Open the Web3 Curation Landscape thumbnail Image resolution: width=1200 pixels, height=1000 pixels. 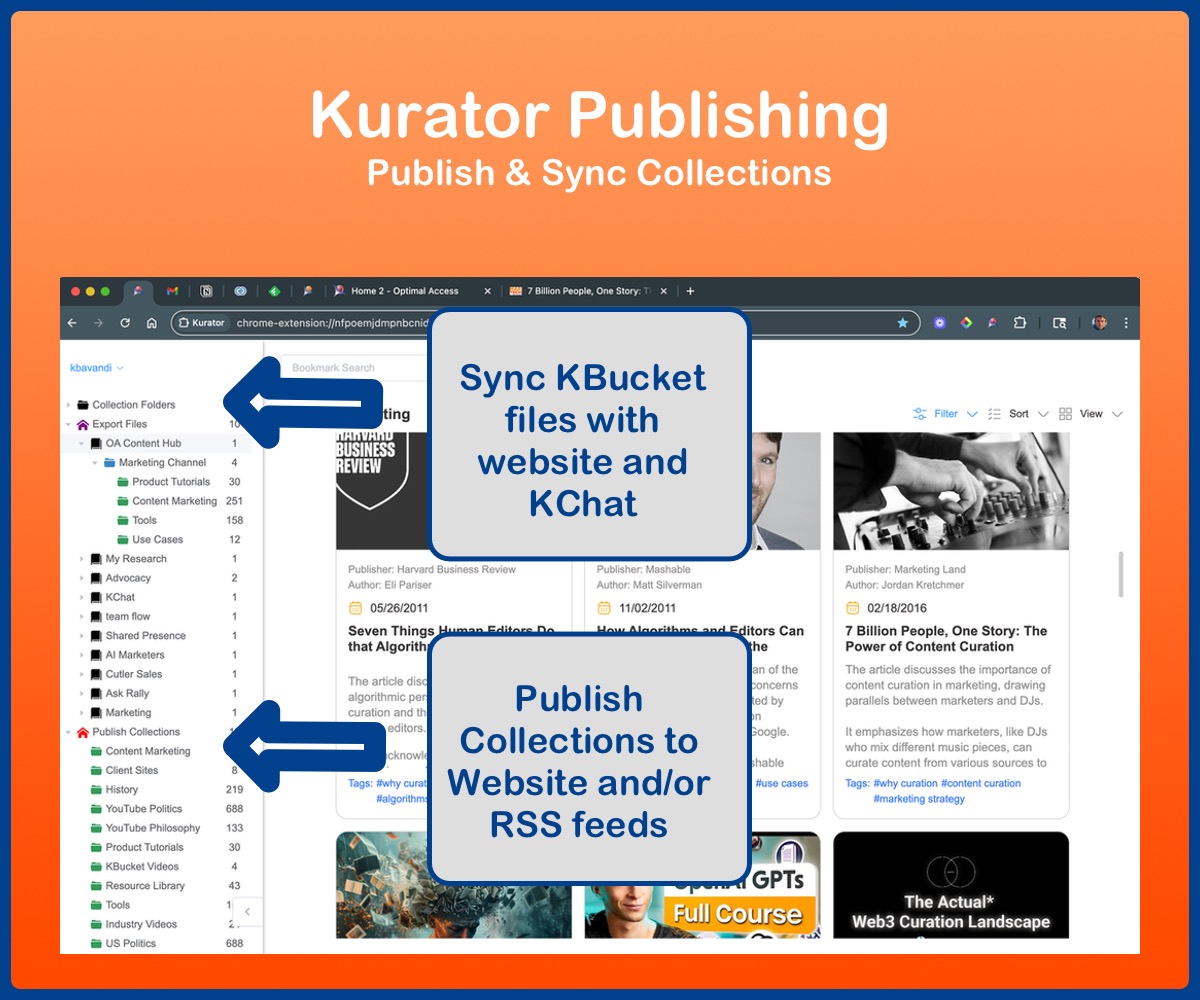950,885
